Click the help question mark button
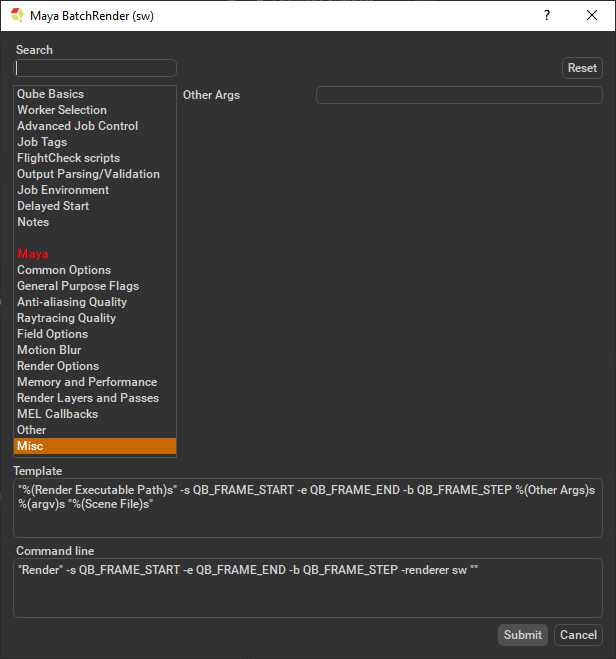Viewport: 616px width, 659px height. (x=546, y=16)
